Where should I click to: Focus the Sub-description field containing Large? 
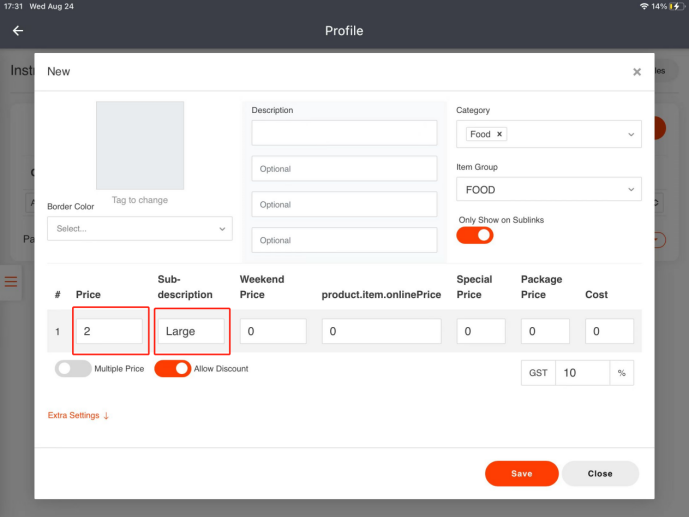click(192, 331)
